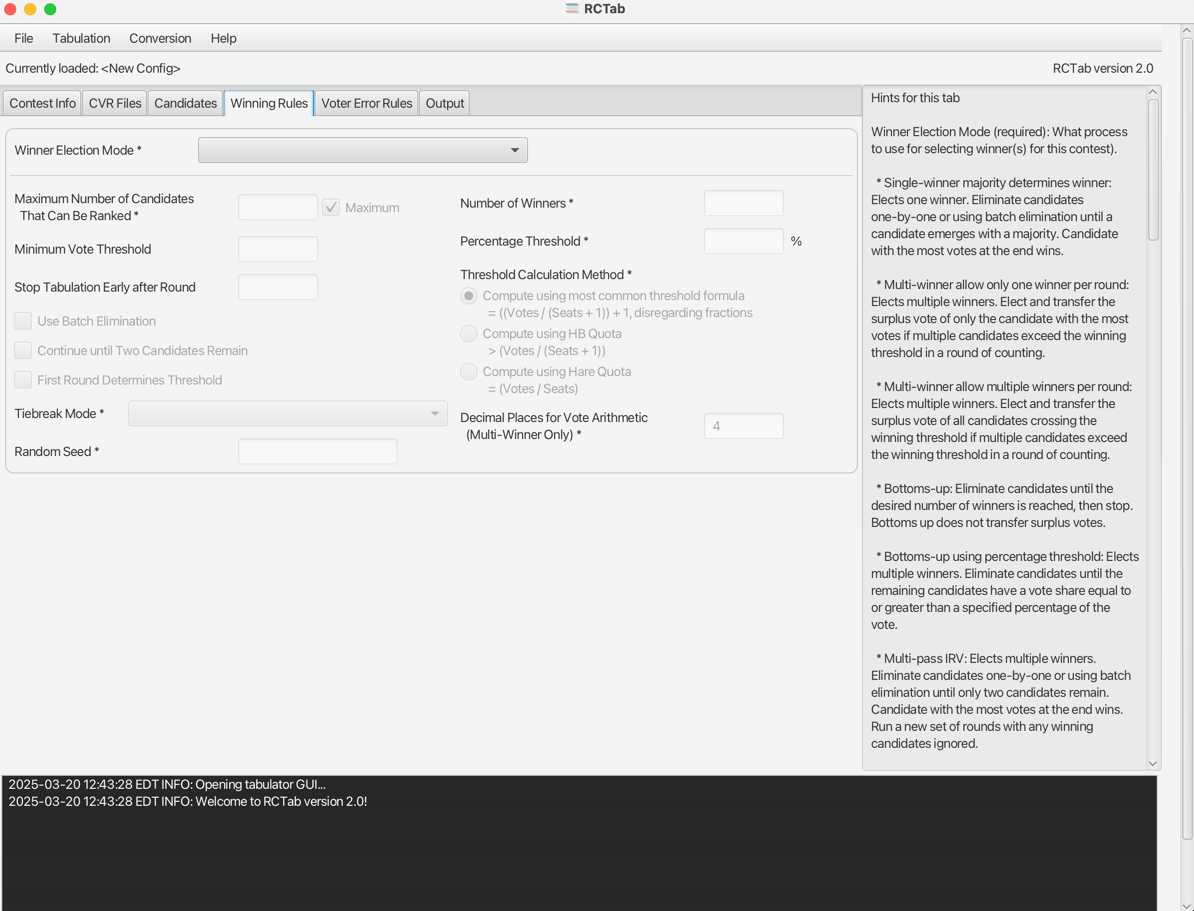Click the 'Threshold Calculation Method' label

point(545,275)
